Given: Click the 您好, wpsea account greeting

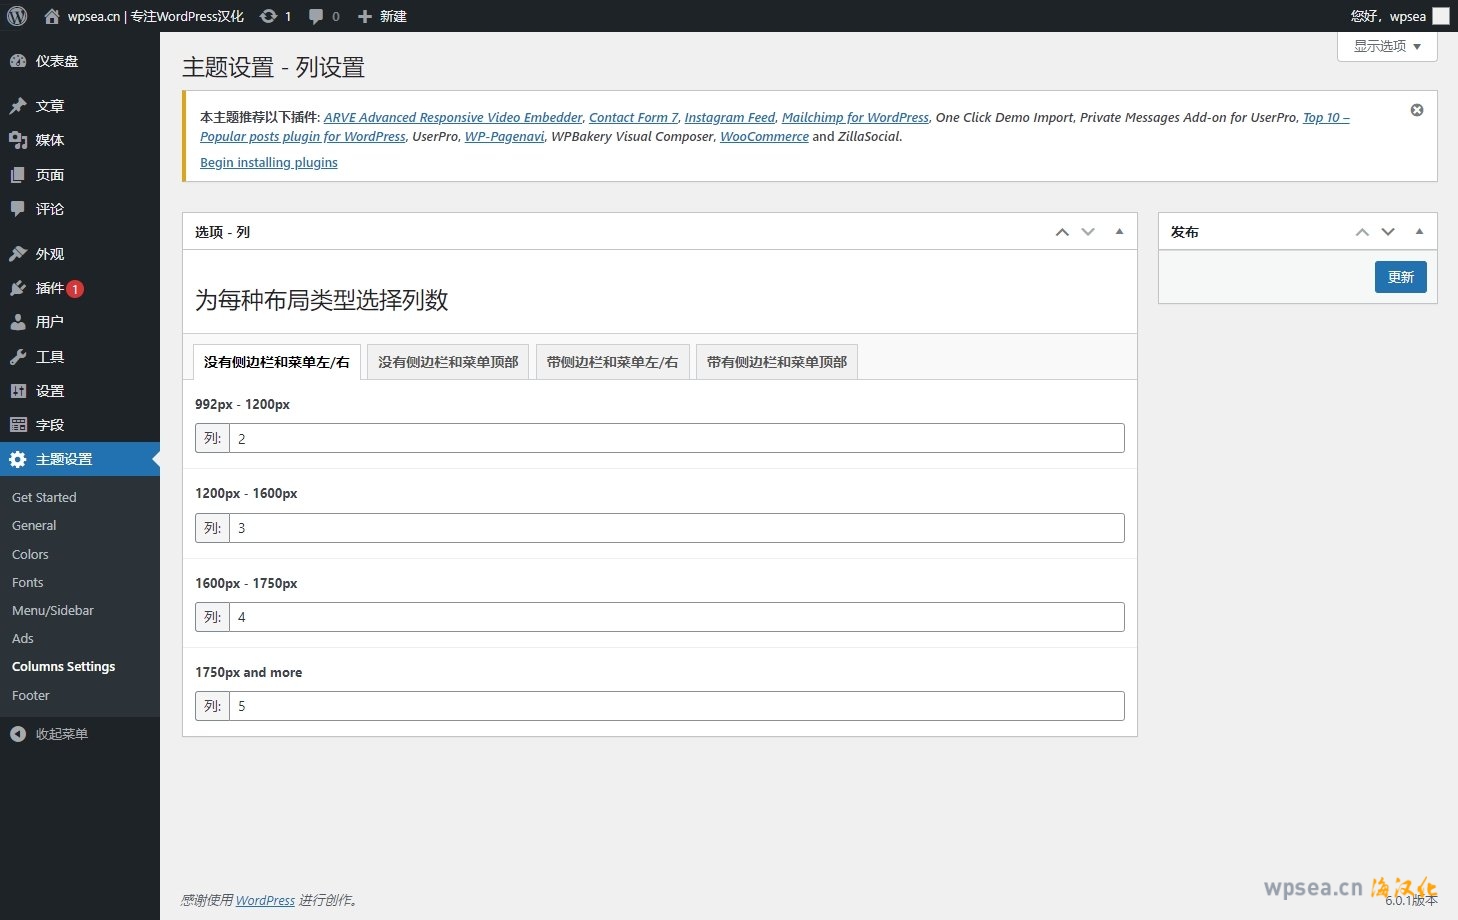Looking at the screenshot, I should coord(1388,16).
